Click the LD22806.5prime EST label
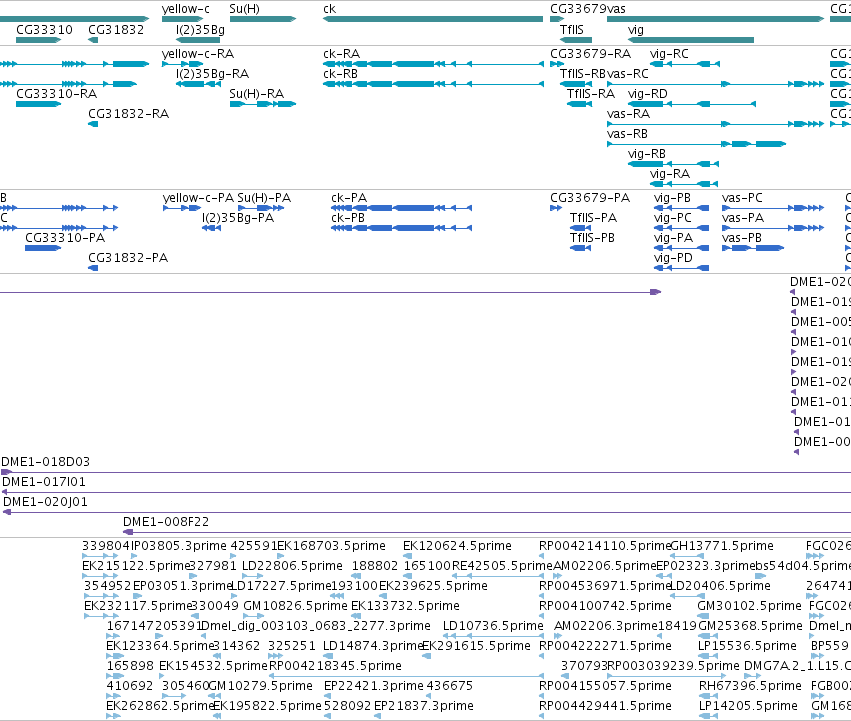 pyautogui.click(x=292, y=567)
